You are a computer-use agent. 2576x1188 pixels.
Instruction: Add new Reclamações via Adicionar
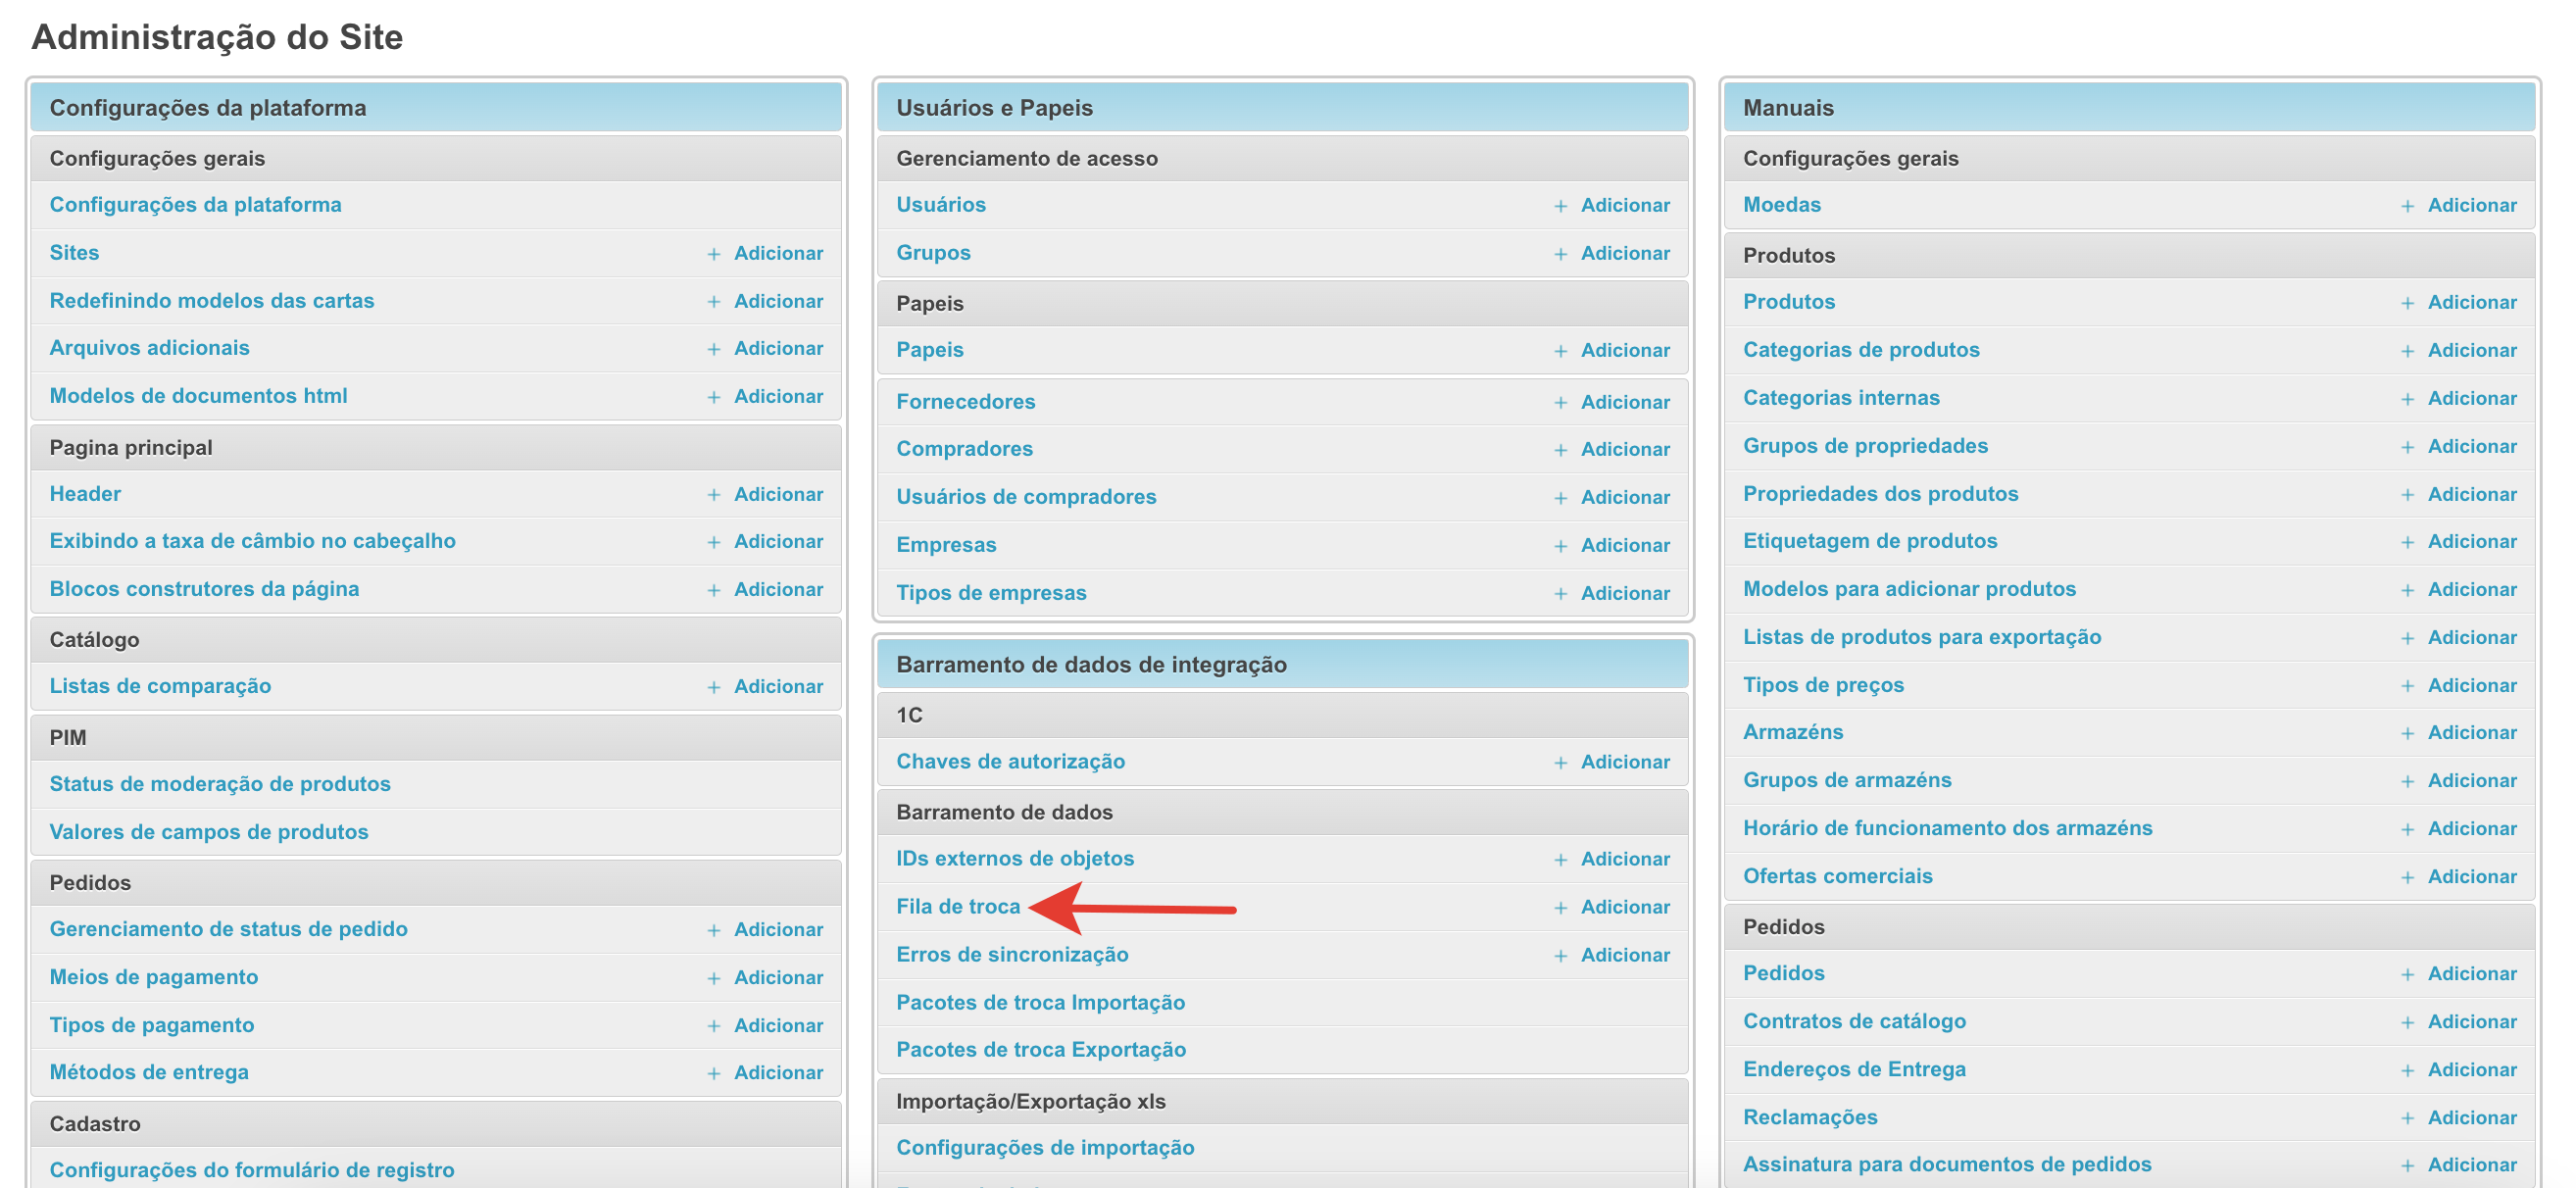point(2471,1118)
